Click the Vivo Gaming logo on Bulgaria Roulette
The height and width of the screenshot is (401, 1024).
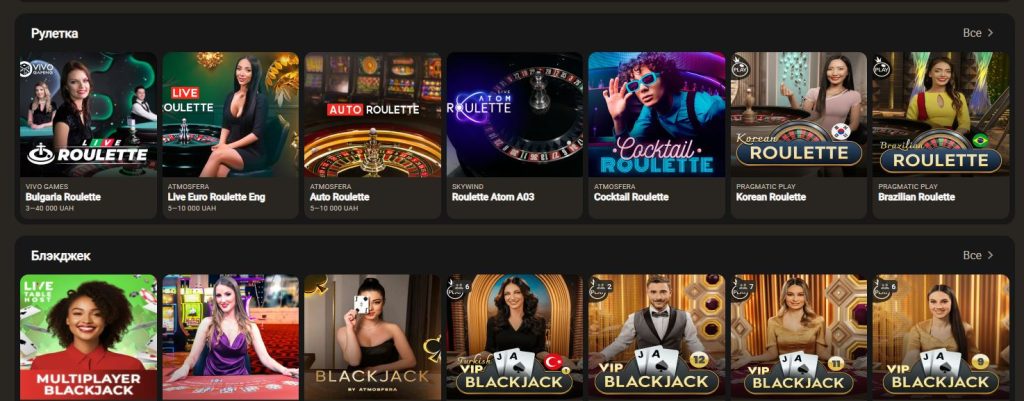(35, 69)
